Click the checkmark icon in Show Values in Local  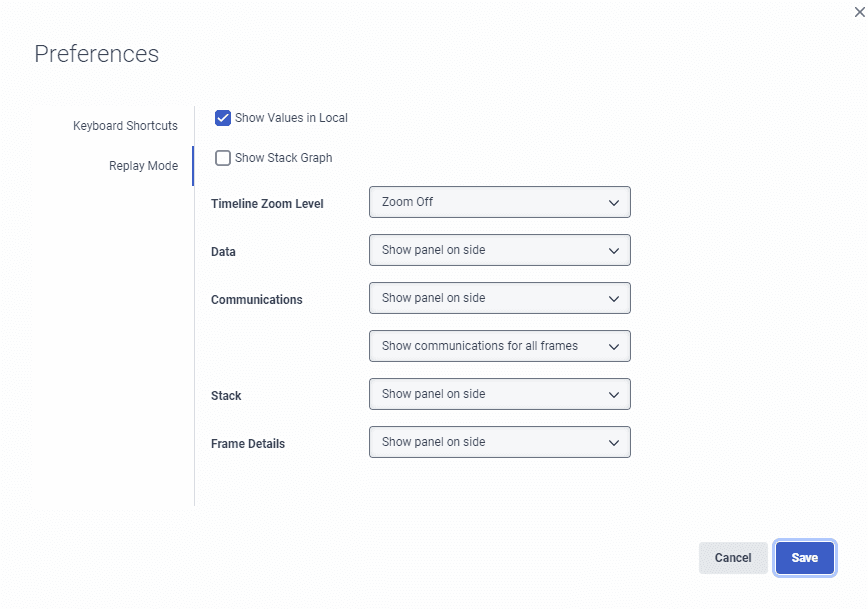point(222,117)
